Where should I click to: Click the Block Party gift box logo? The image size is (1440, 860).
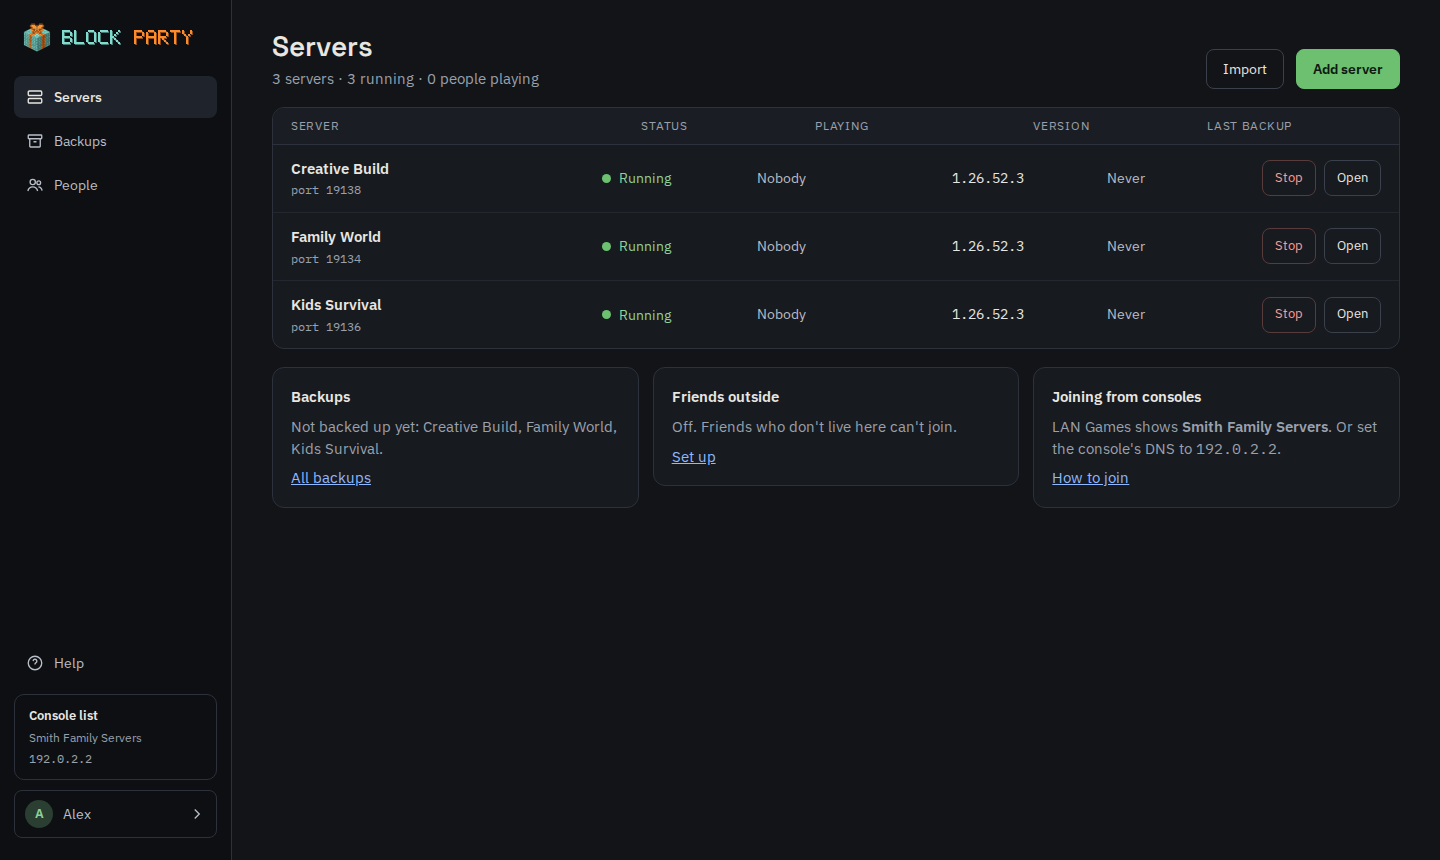click(x=37, y=37)
